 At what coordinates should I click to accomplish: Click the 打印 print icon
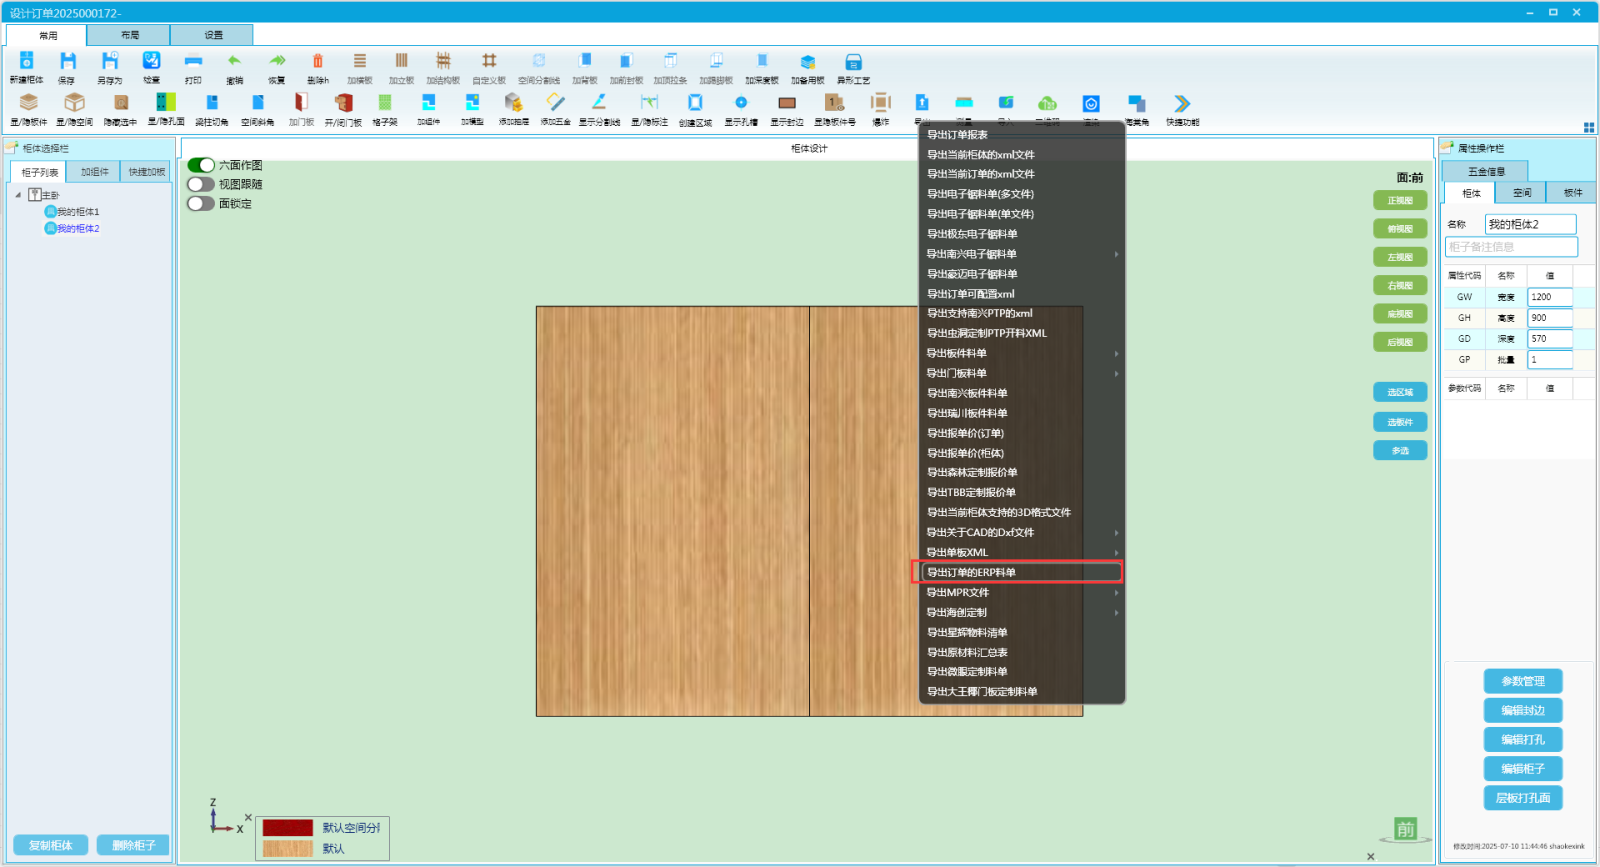click(x=193, y=62)
